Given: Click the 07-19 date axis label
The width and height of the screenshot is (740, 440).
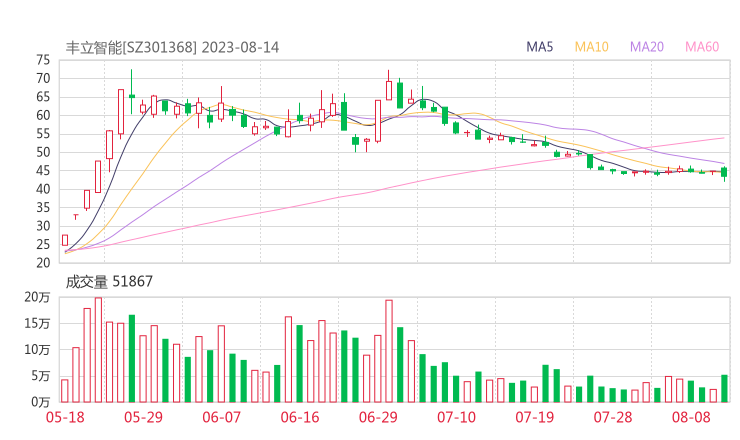Looking at the screenshot, I should 535,417.
